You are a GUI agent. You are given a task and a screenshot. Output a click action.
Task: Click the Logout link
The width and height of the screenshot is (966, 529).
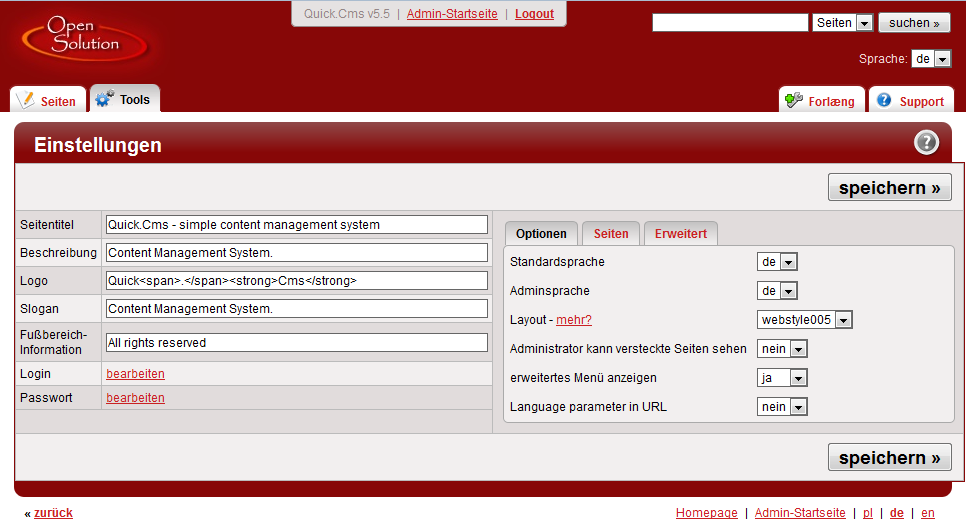coord(534,14)
